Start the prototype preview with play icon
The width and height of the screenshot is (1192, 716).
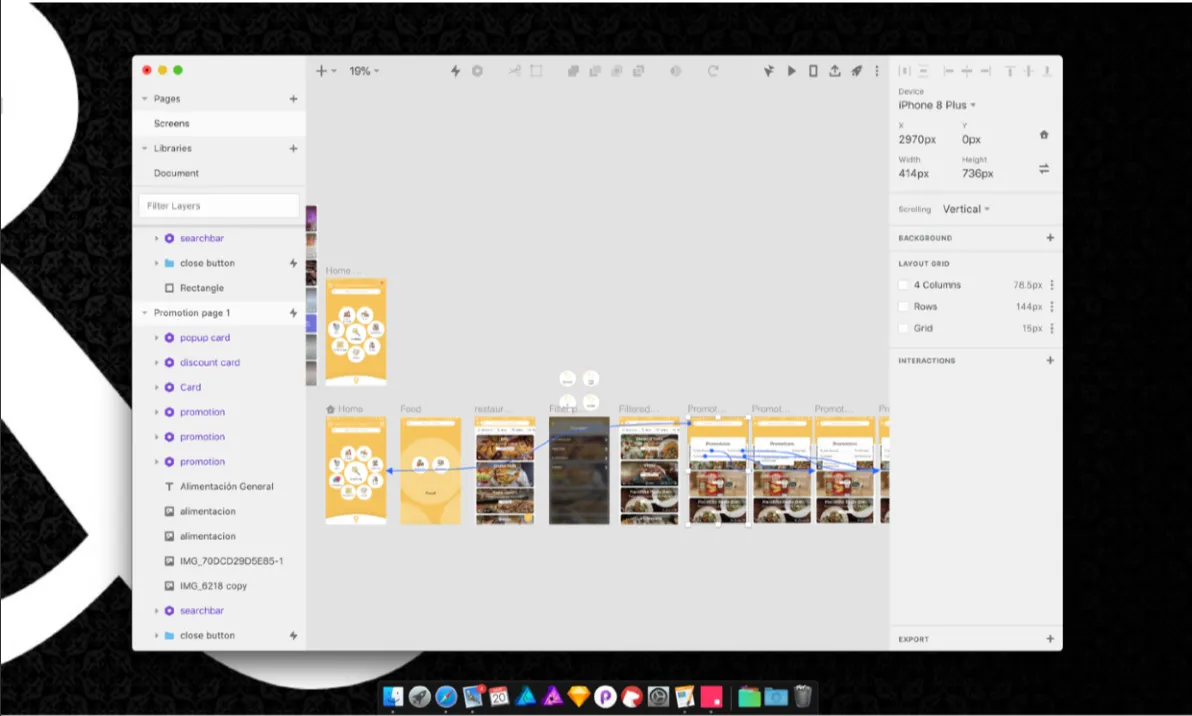coord(791,71)
